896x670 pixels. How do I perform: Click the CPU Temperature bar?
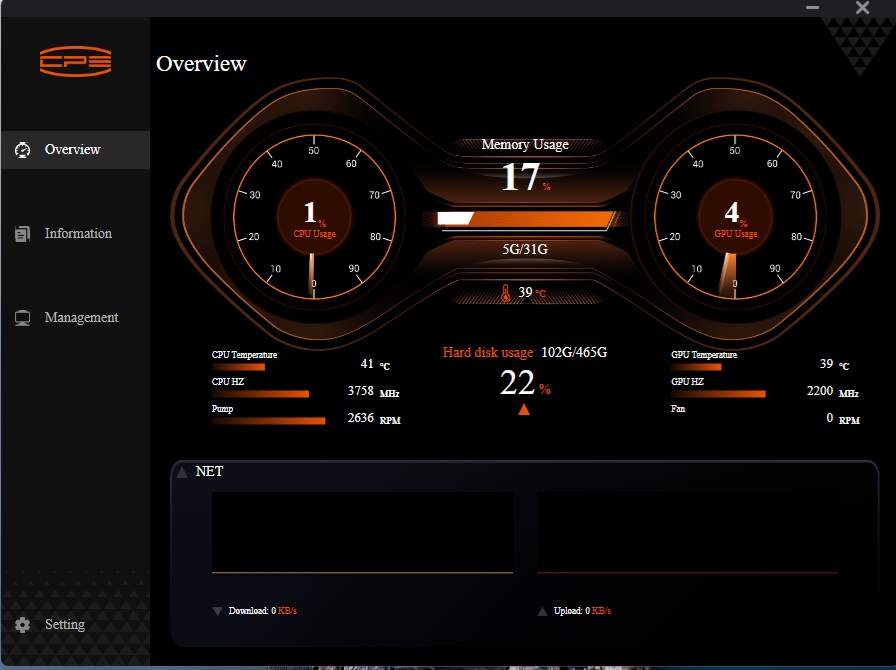(x=238, y=367)
